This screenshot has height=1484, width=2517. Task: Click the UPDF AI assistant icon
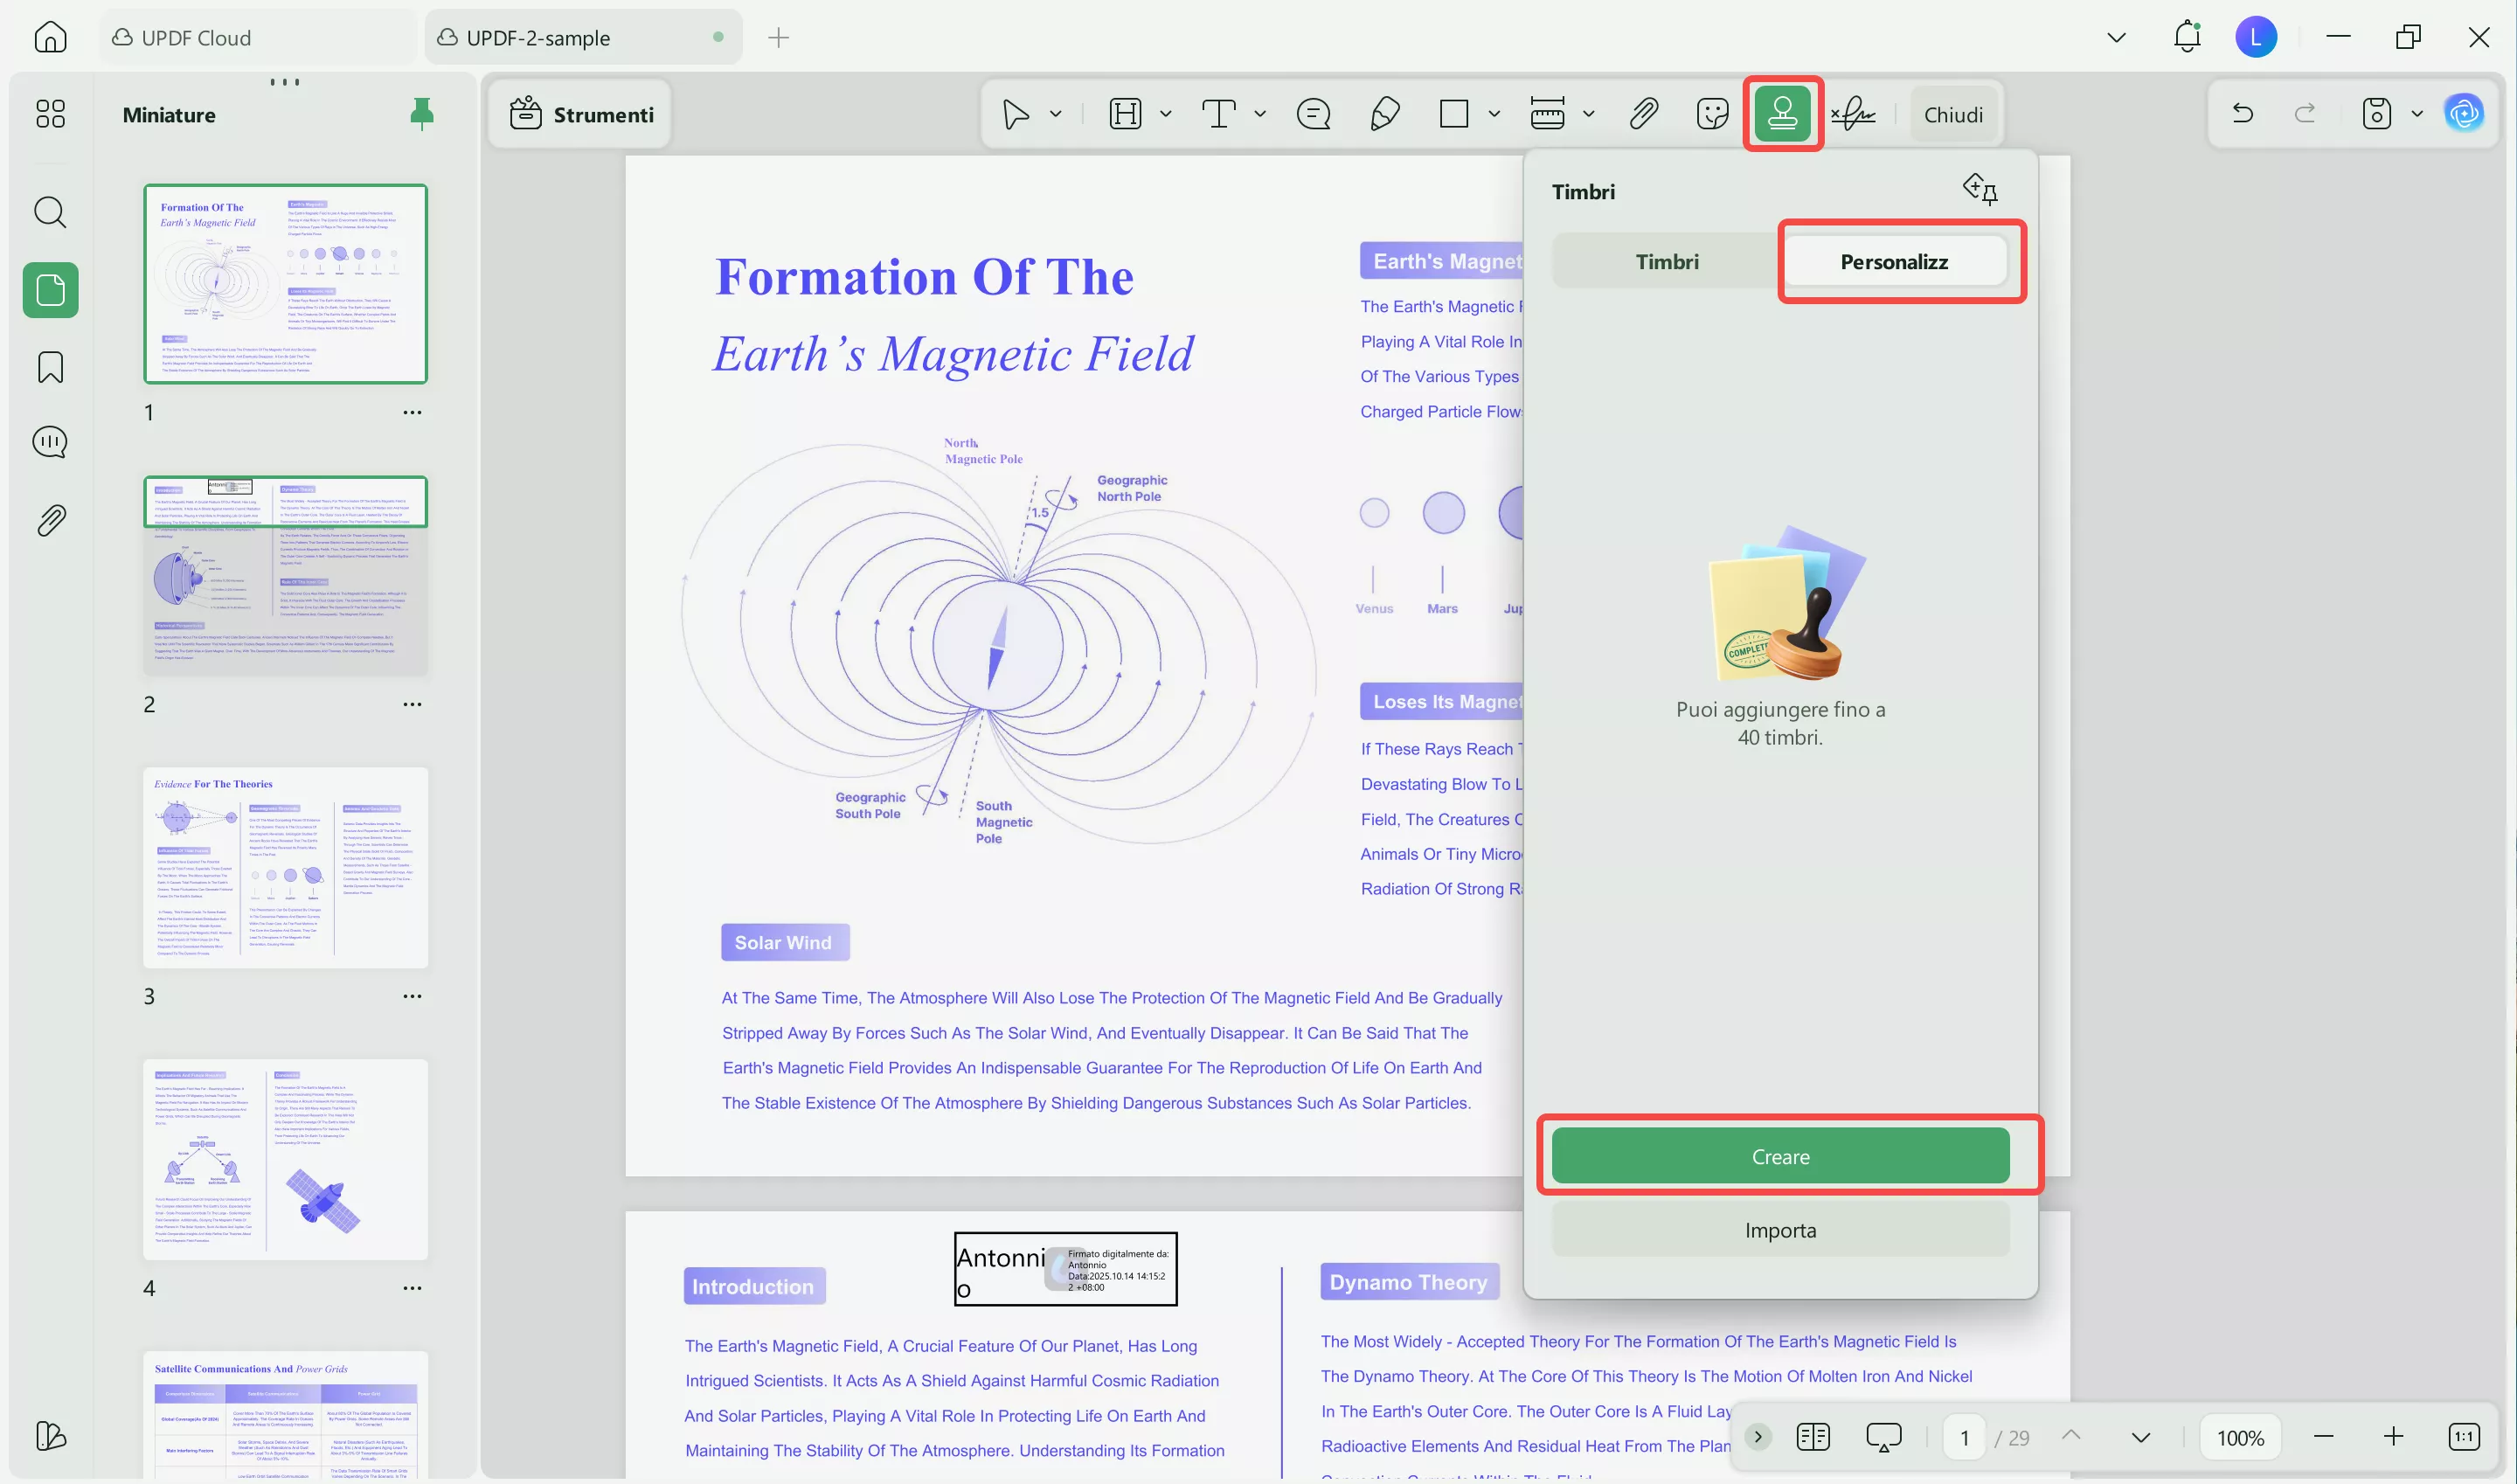(2464, 113)
